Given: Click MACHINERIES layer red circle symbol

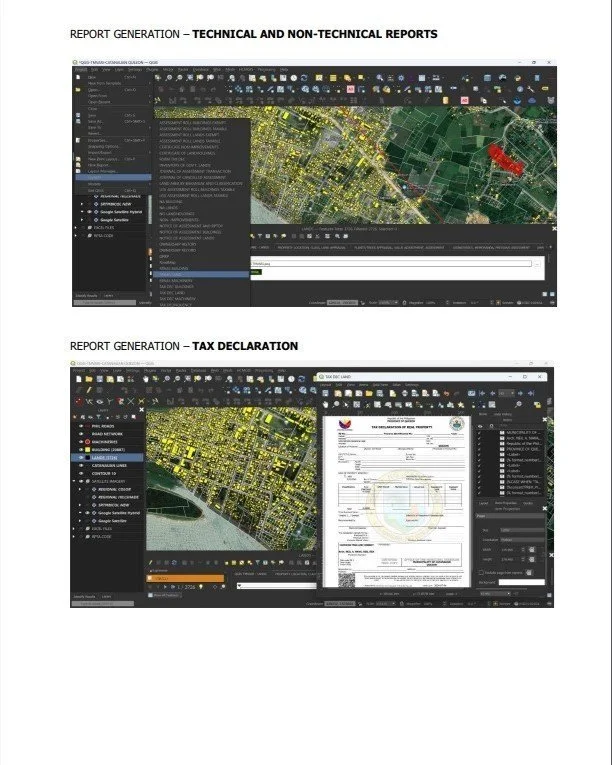Looking at the screenshot, I should 88,442.
